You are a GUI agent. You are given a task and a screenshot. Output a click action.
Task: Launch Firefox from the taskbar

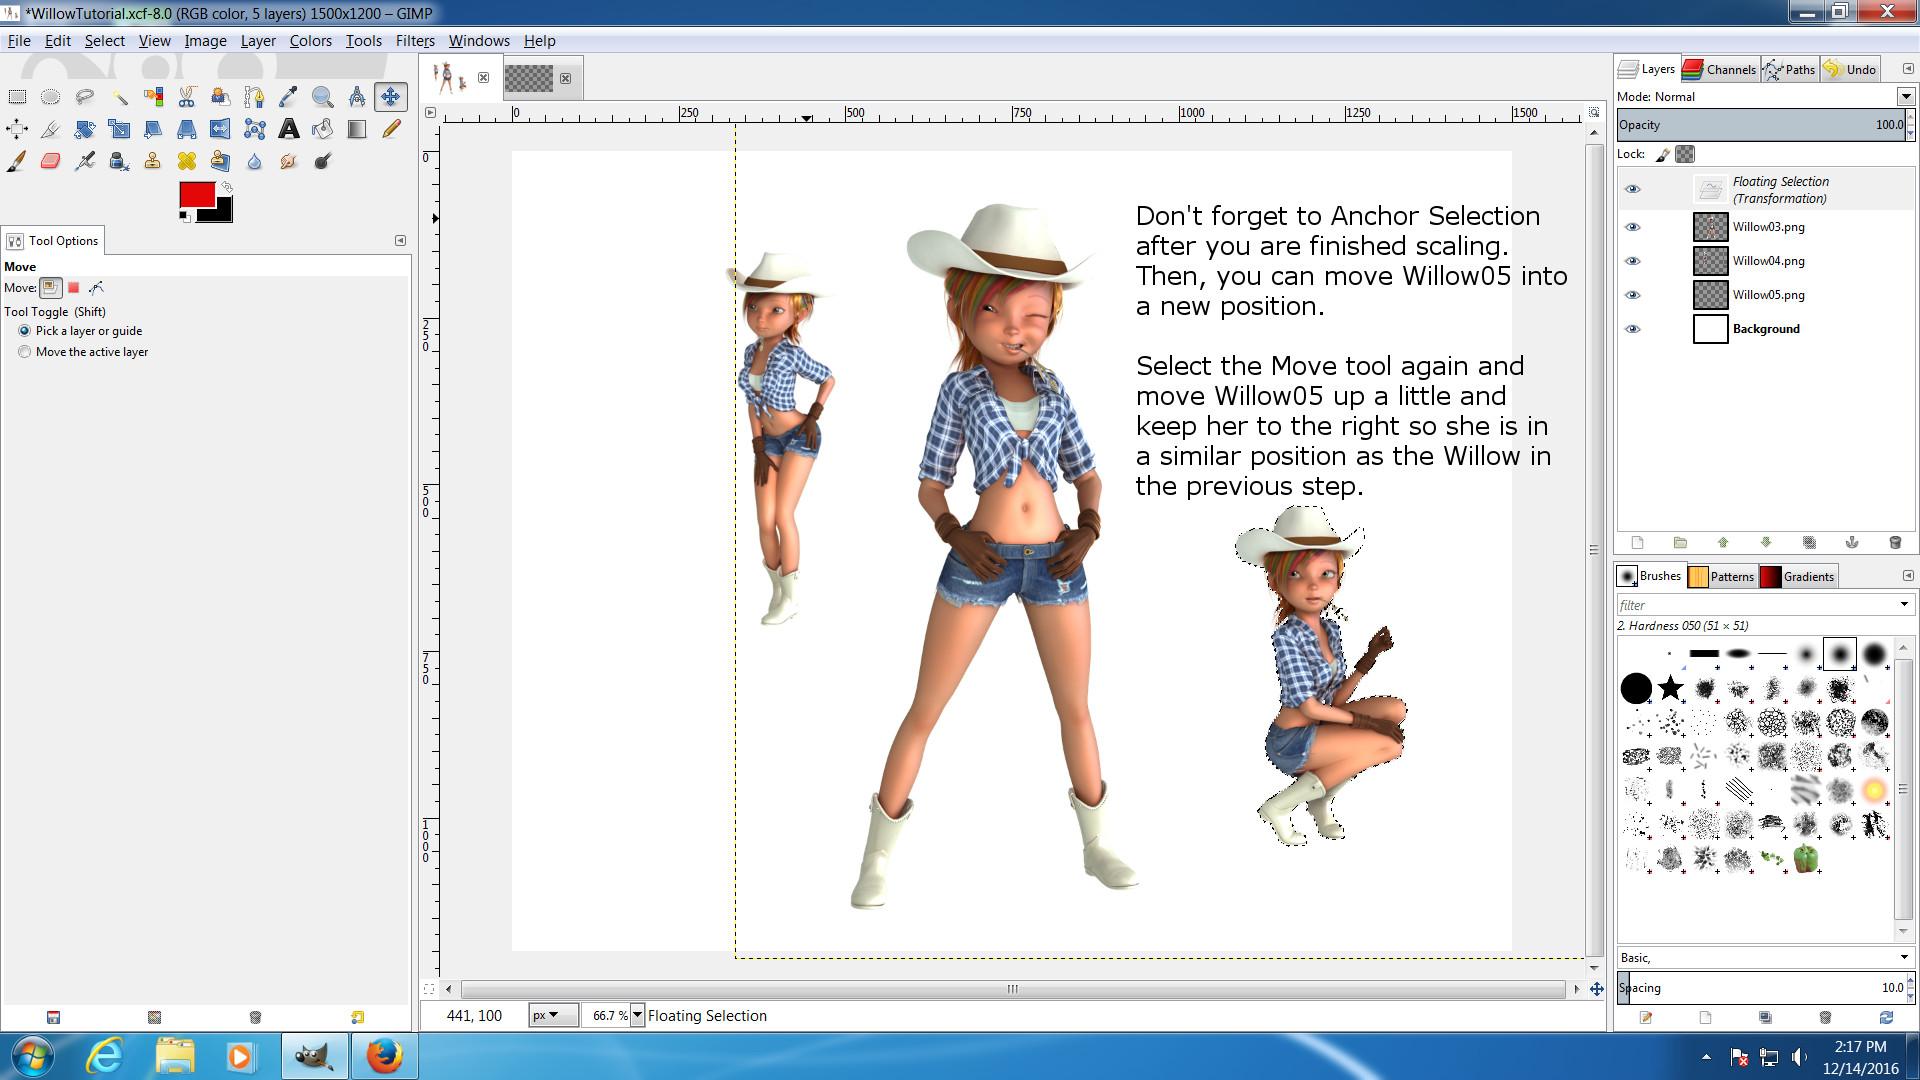pos(383,1056)
